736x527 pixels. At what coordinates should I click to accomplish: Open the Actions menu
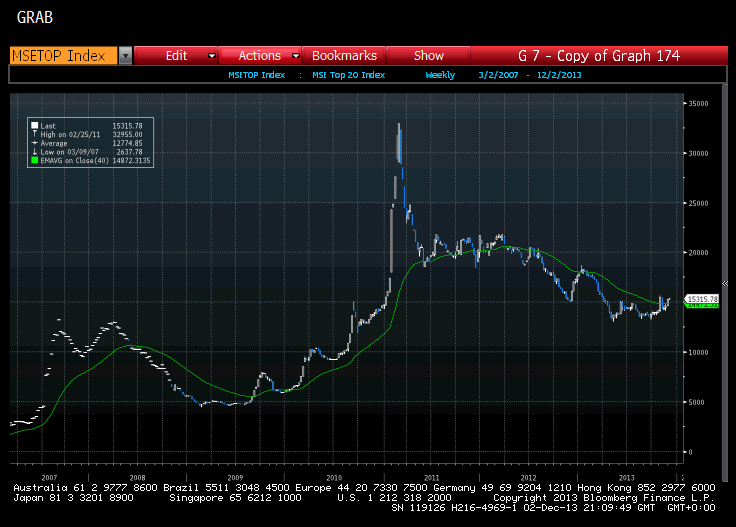click(x=260, y=56)
